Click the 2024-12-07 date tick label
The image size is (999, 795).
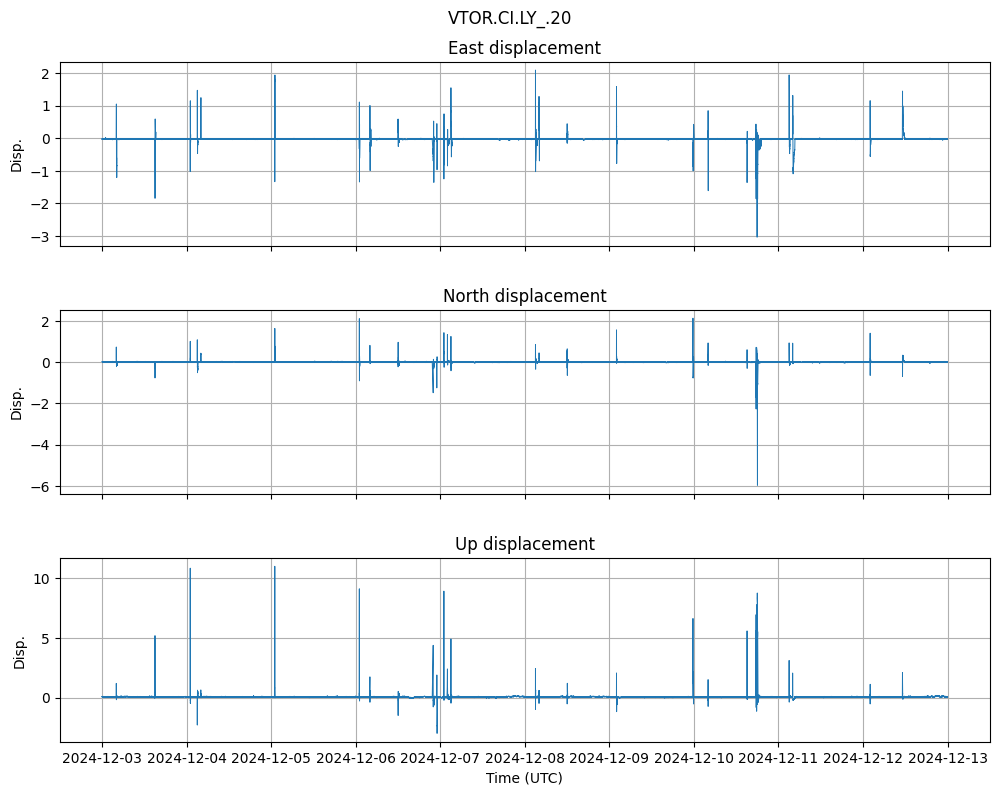point(440,759)
